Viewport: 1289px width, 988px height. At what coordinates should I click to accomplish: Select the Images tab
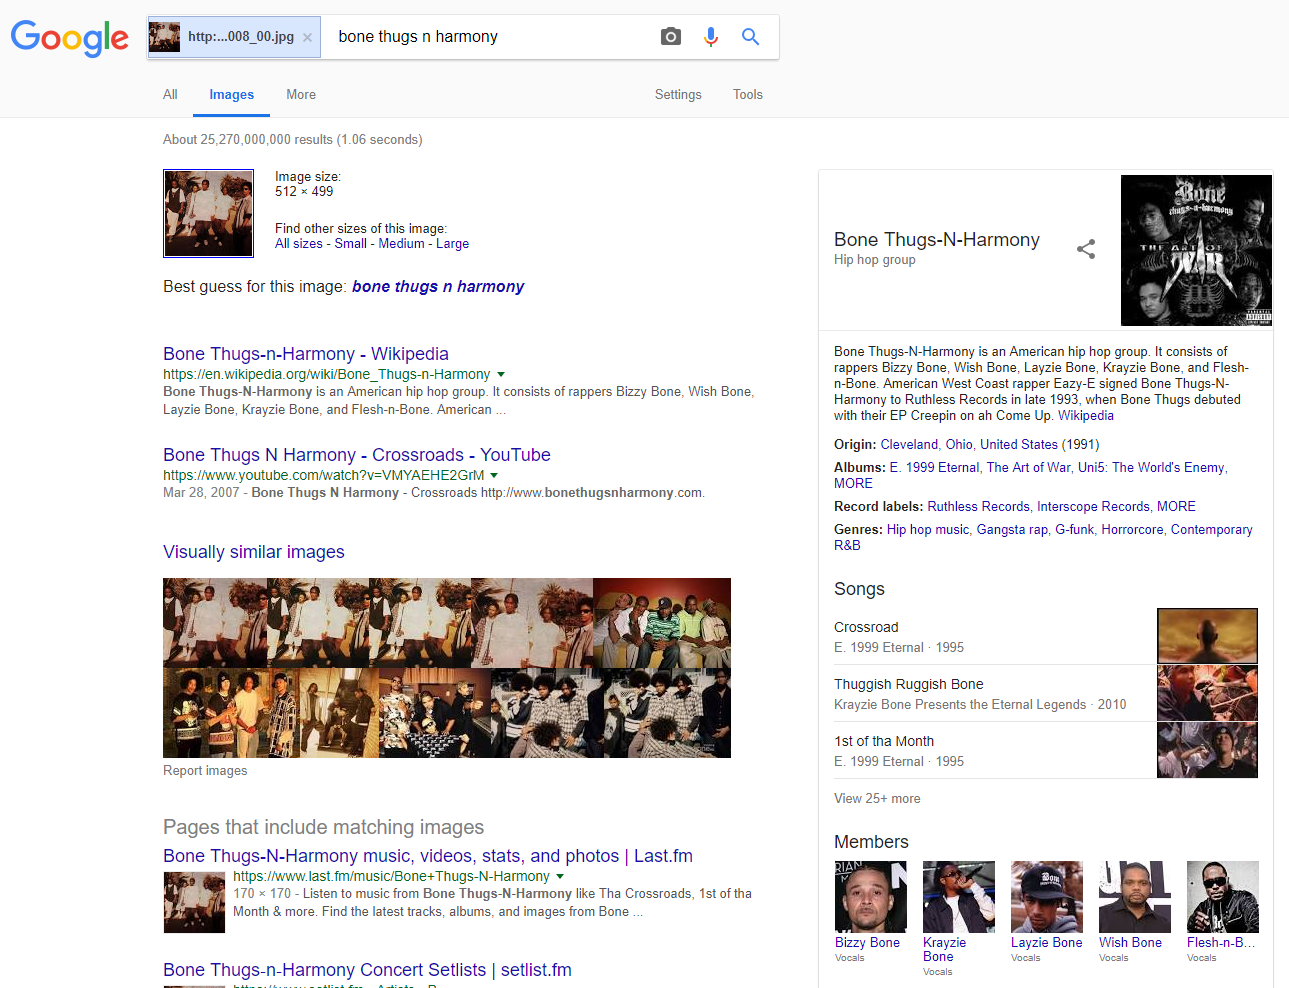click(231, 94)
